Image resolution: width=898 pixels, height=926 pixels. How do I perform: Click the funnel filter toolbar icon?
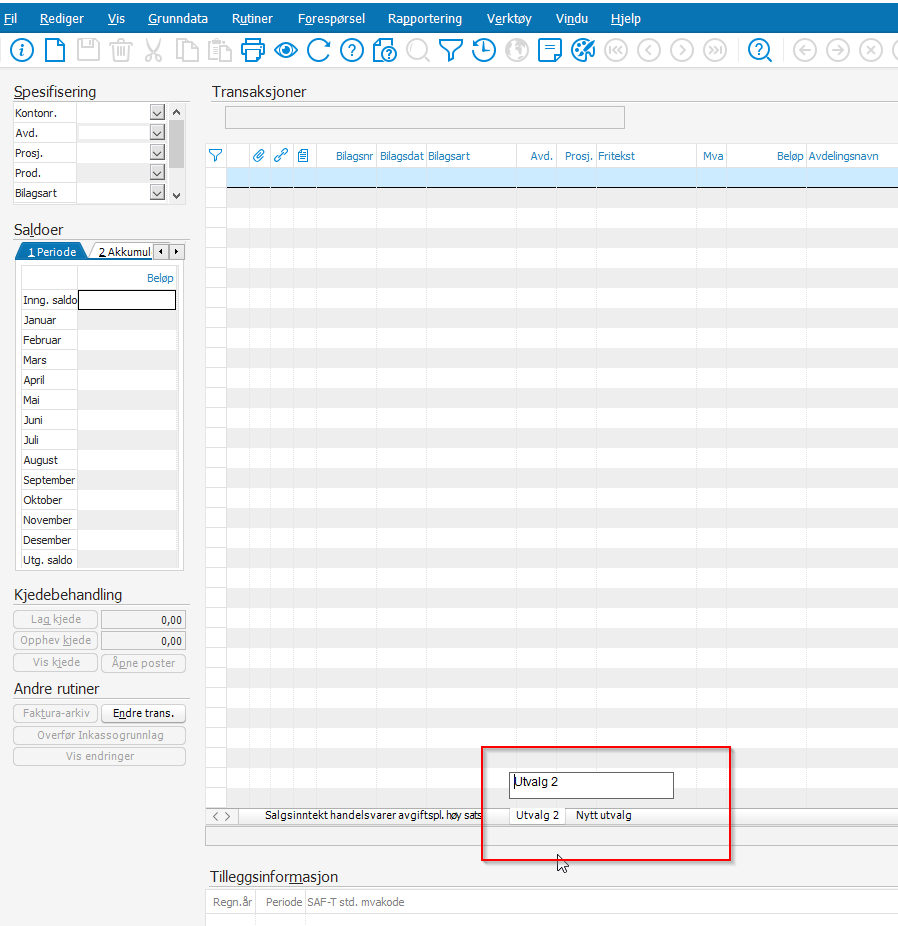click(450, 50)
